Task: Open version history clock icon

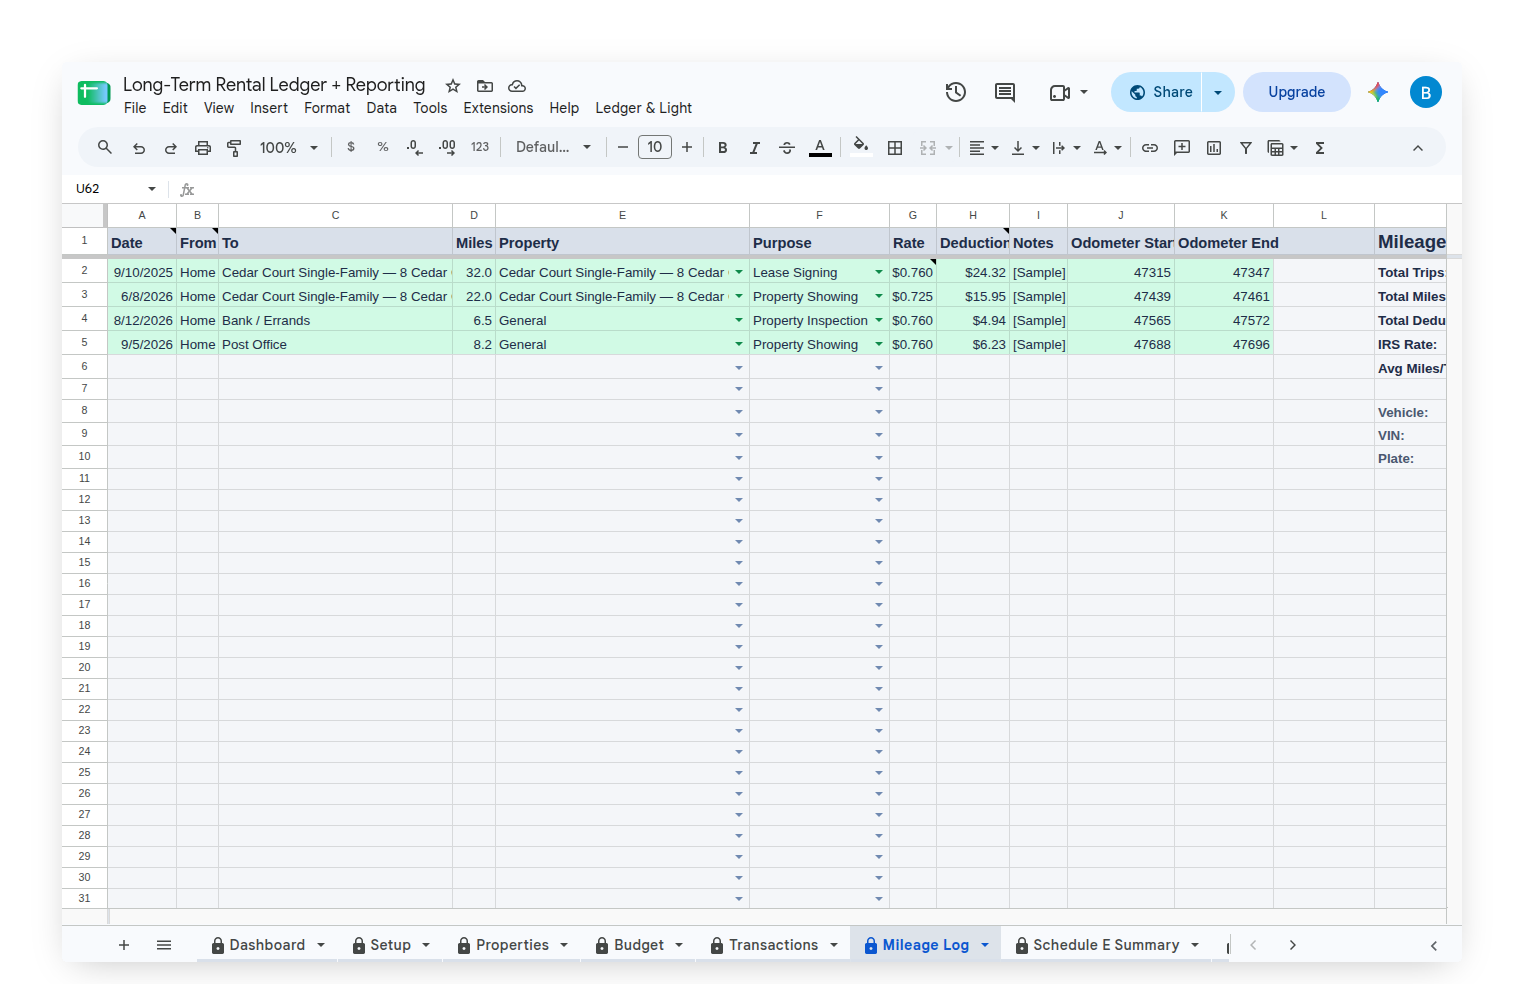Action: pos(956,92)
